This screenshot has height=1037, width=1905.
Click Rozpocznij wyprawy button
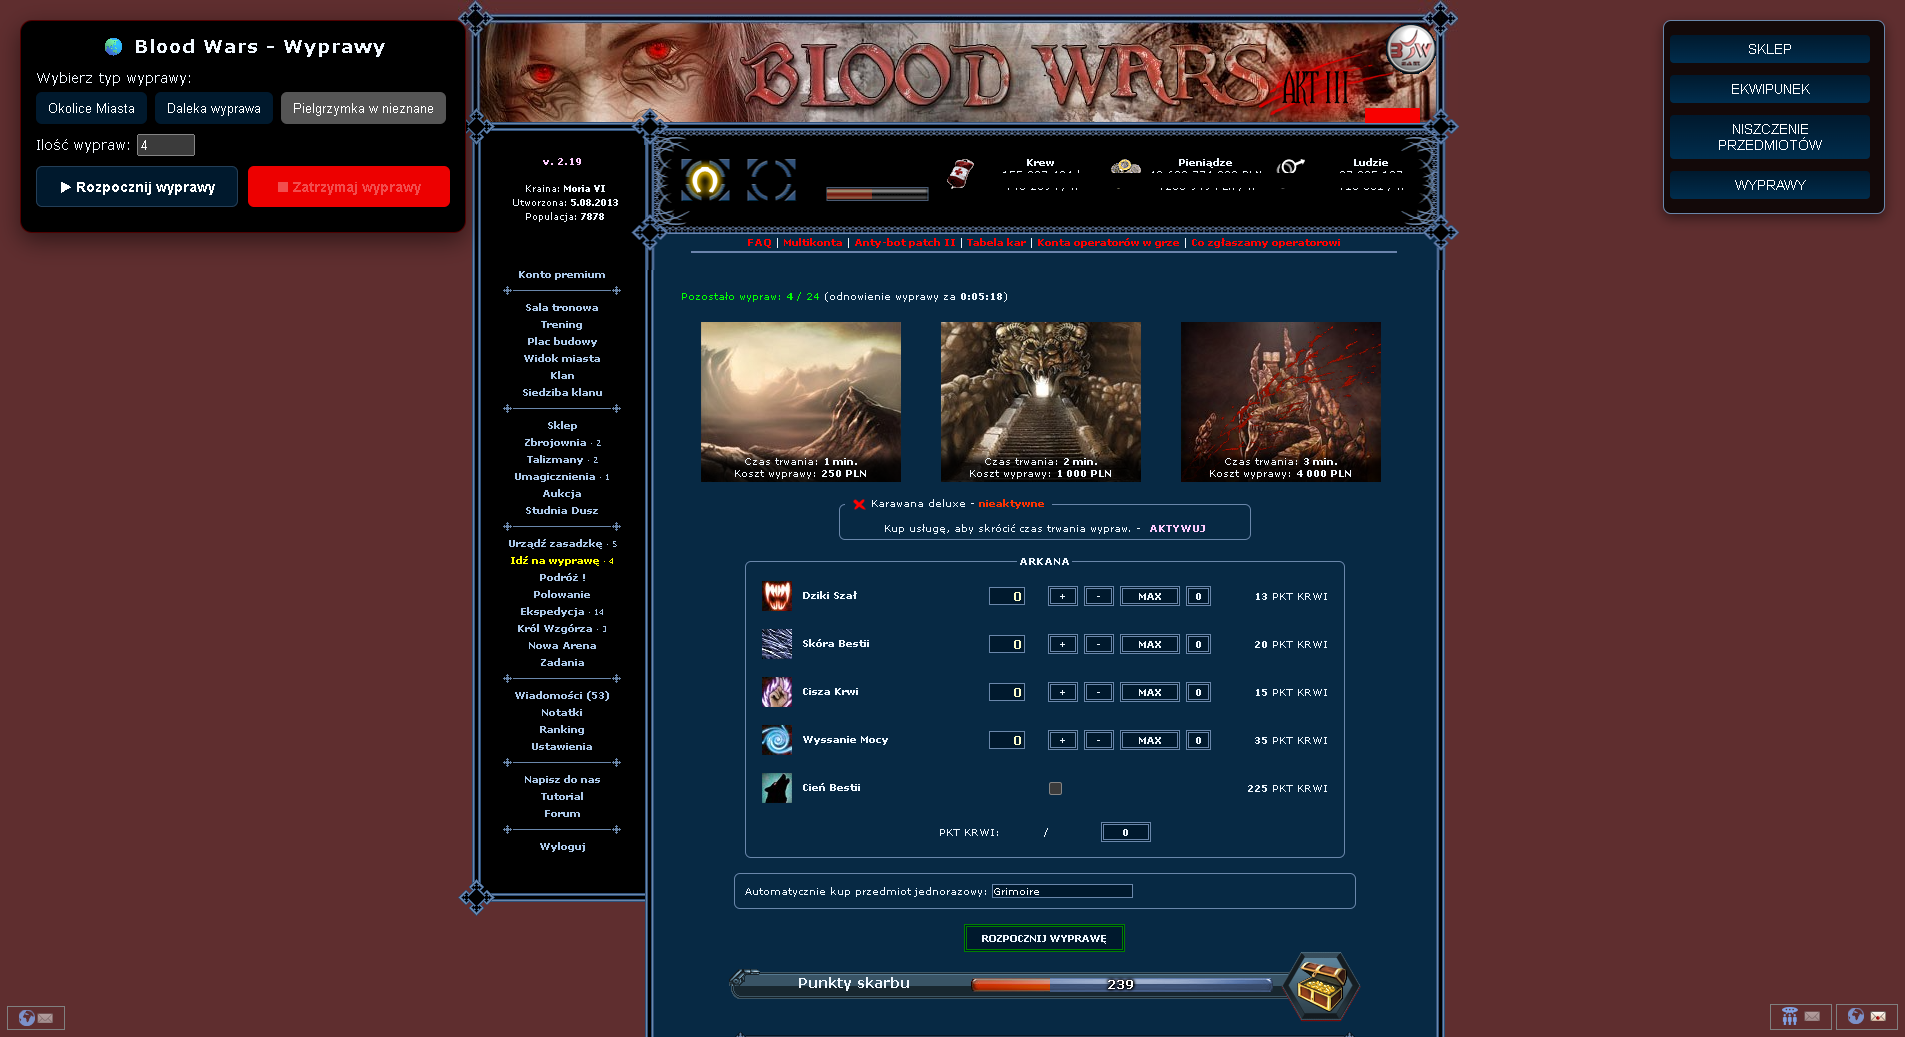tap(137, 187)
